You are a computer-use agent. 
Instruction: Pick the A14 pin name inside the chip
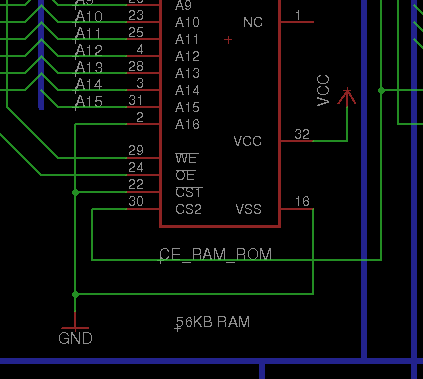tap(187, 90)
